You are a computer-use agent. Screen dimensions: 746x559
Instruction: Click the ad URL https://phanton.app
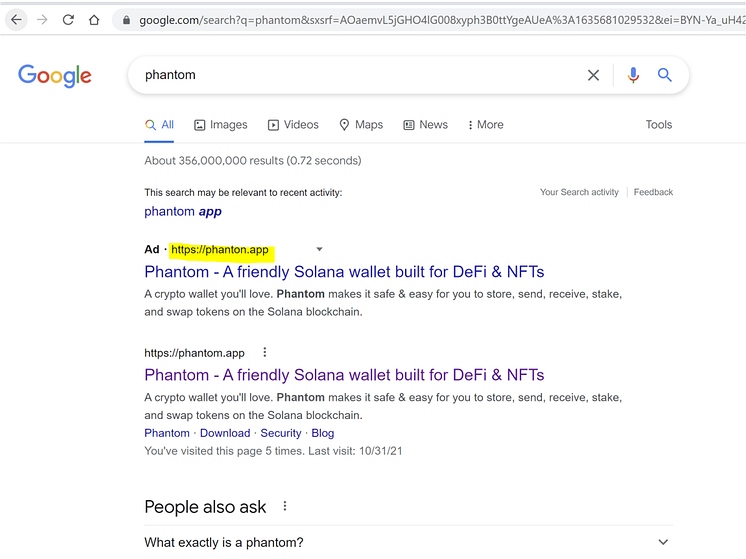[x=220, y=250]
